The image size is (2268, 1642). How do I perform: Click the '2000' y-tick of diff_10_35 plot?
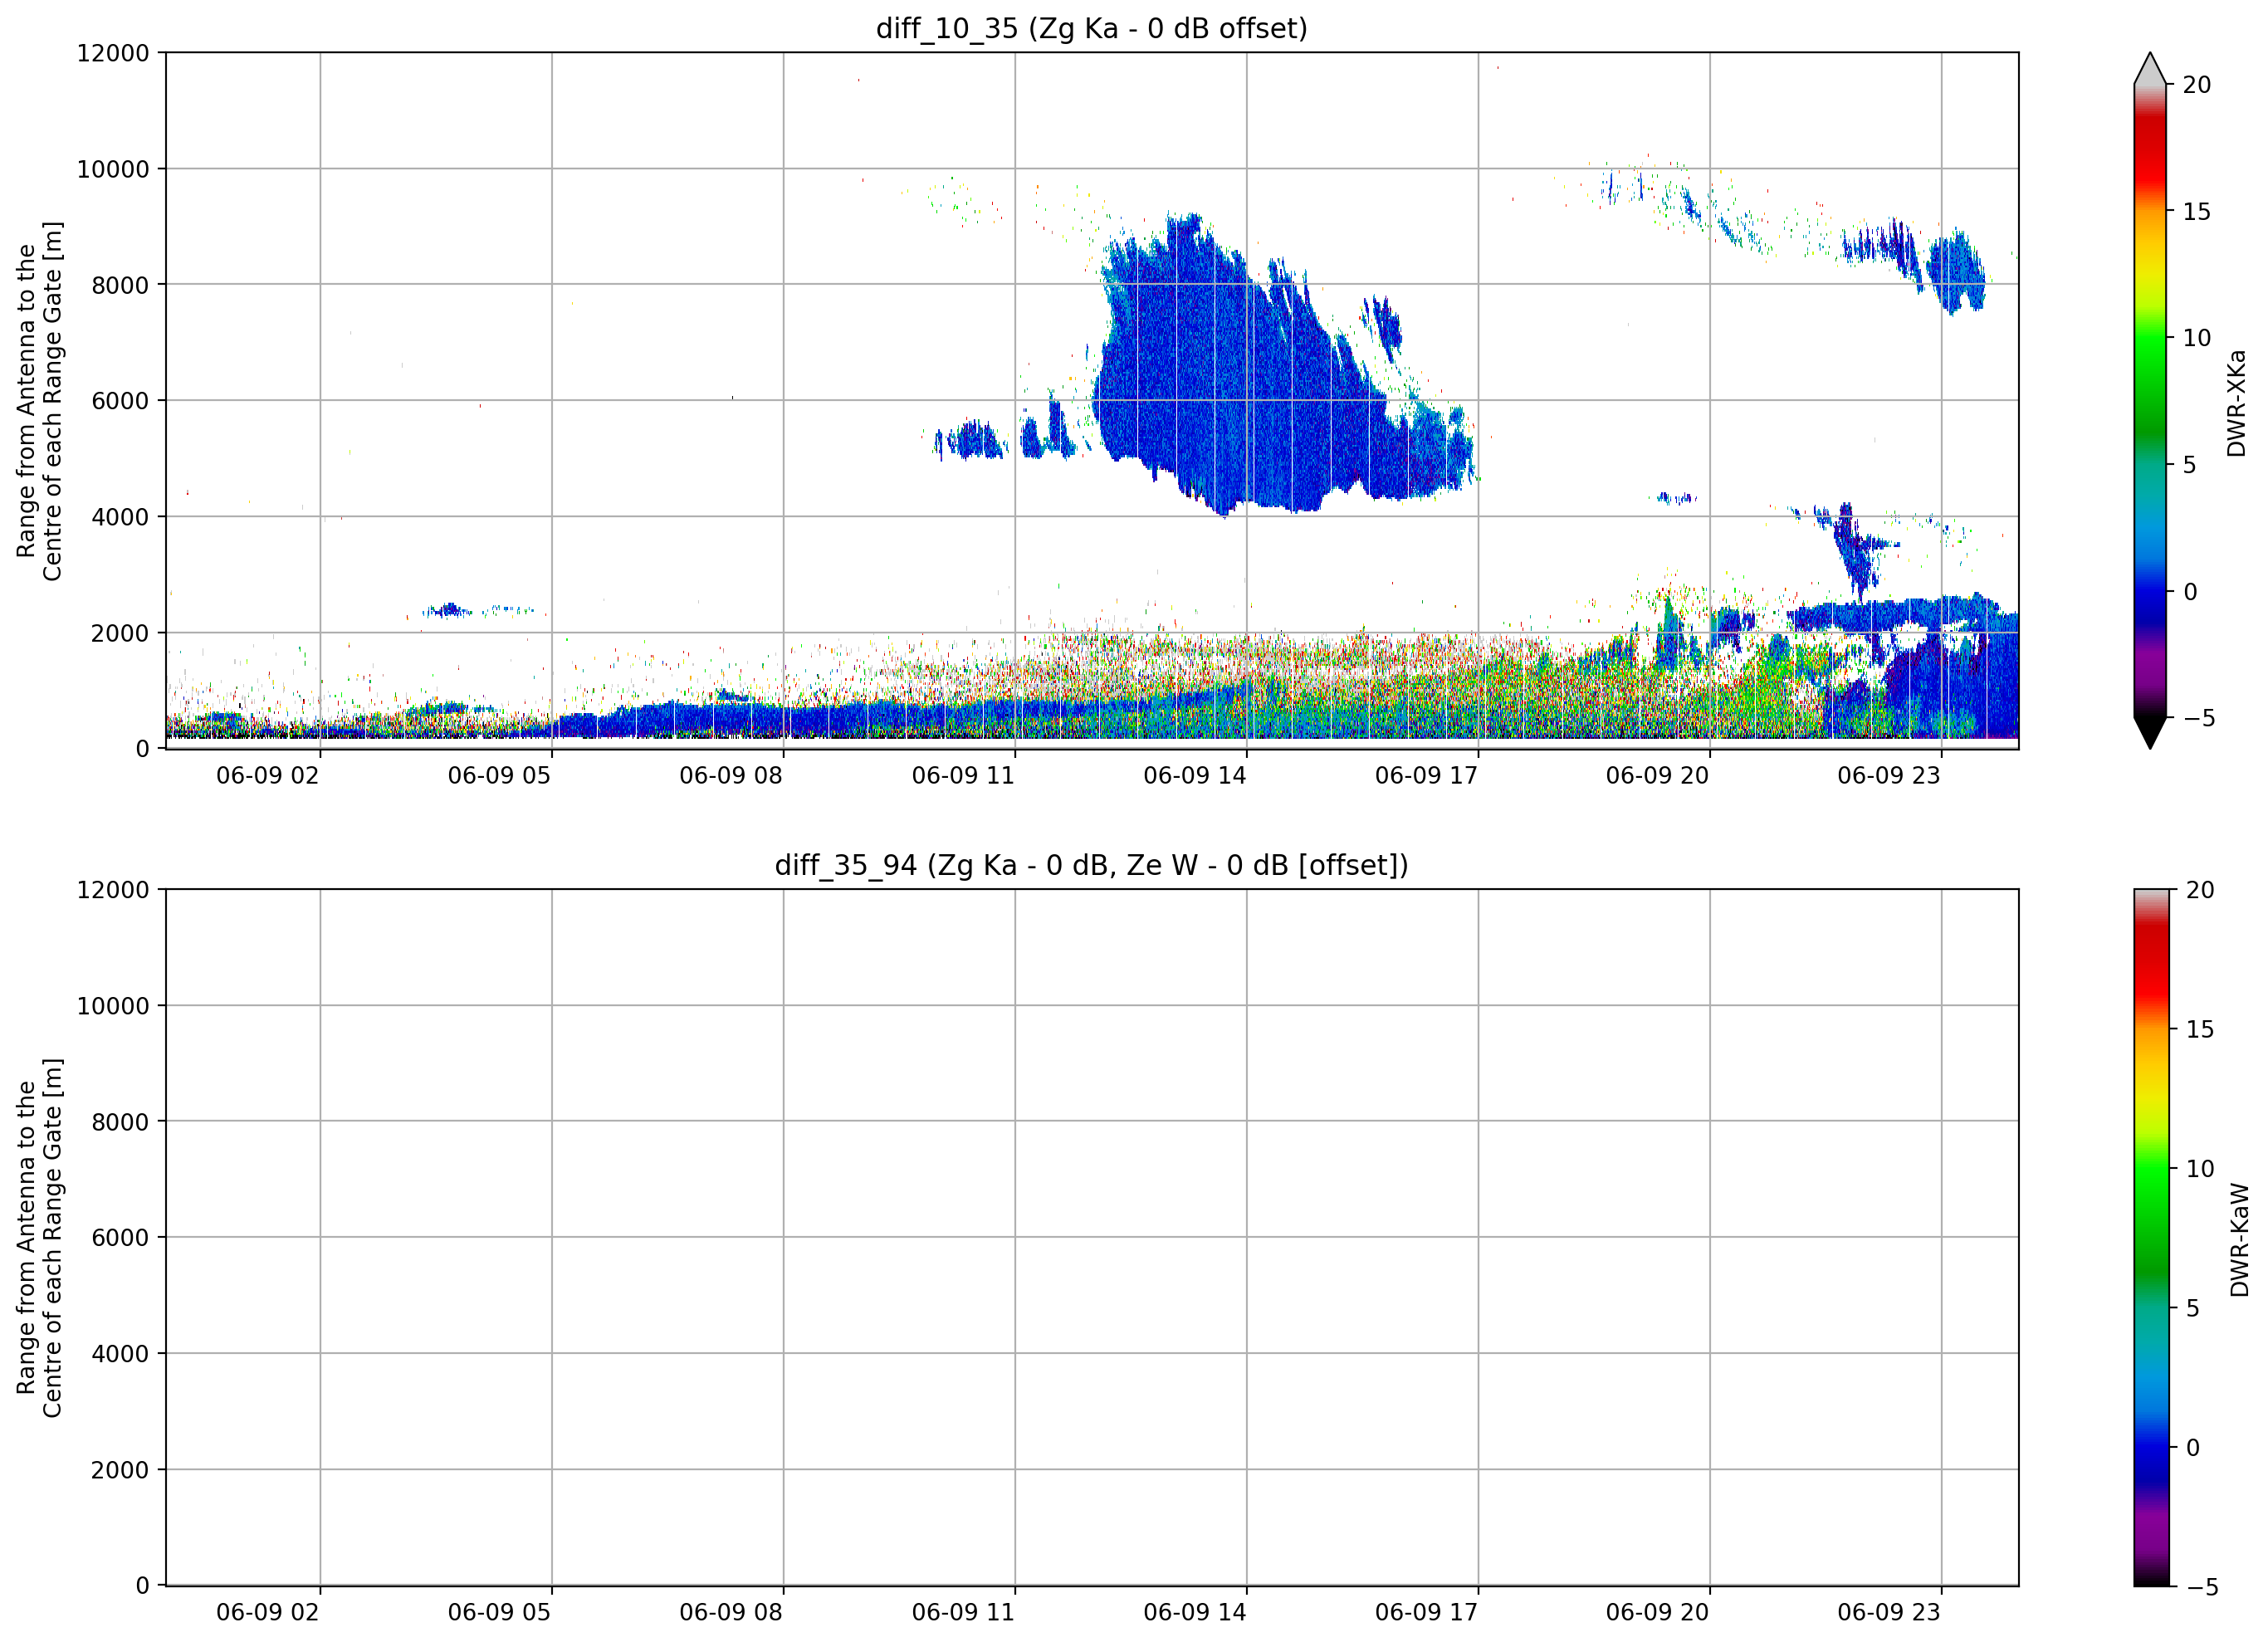point(120,633)
